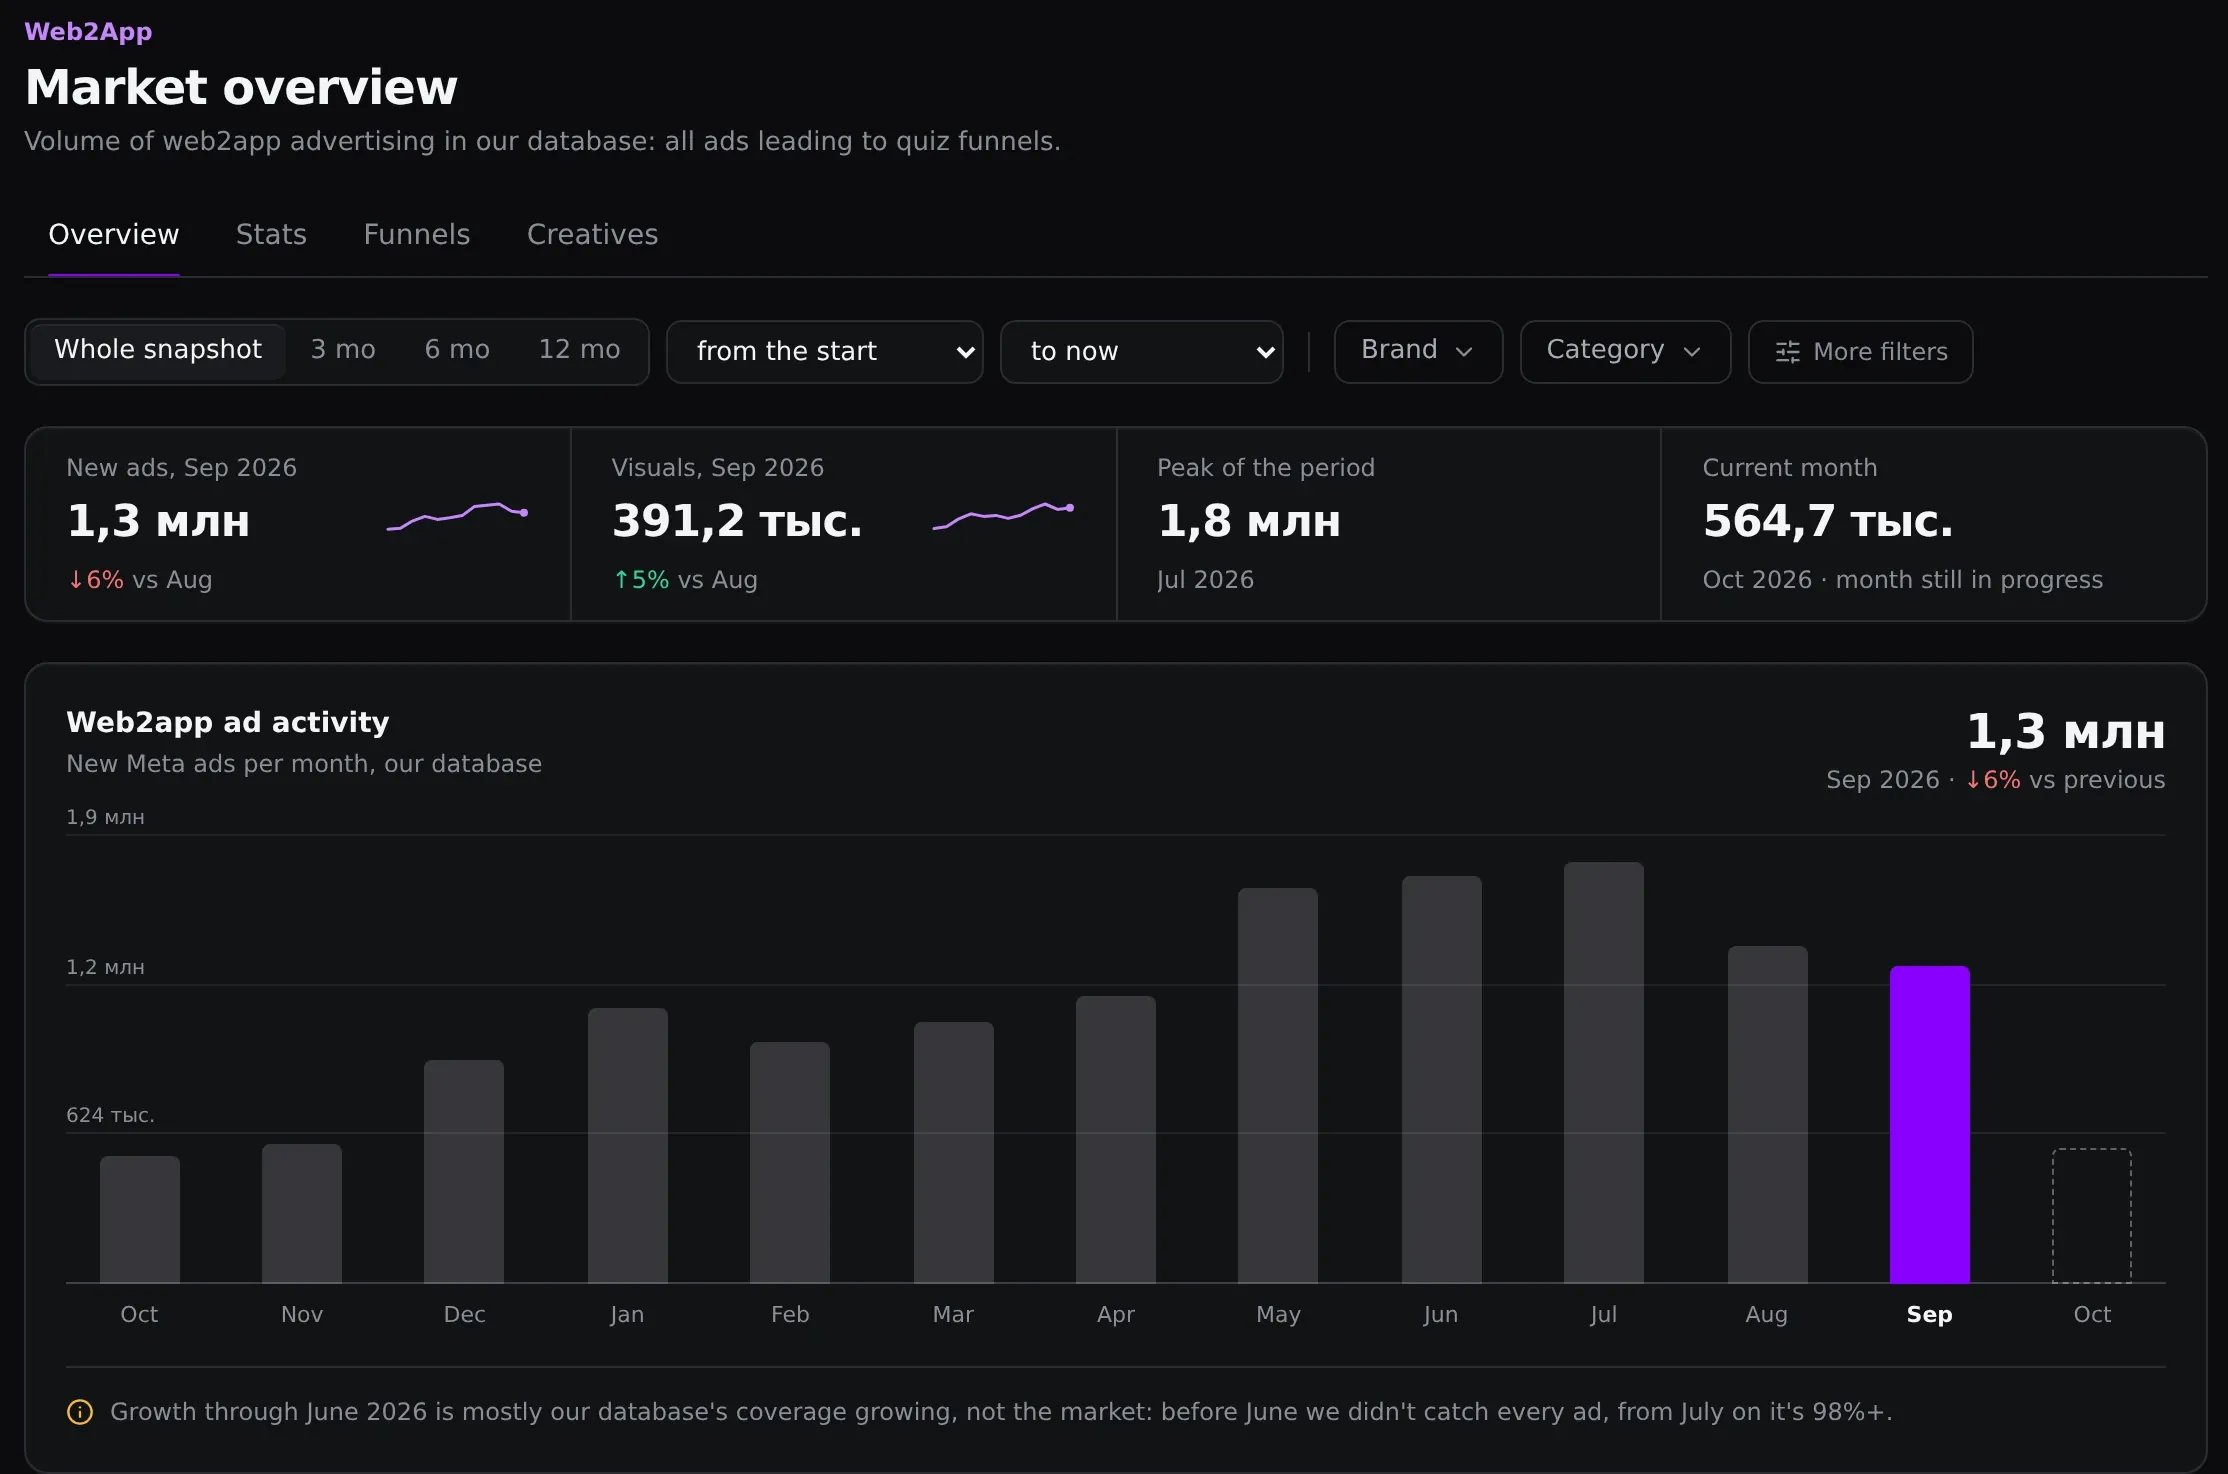Open More filters panel
This screenshot has height=1474, width=2228.
(1860, 352)
